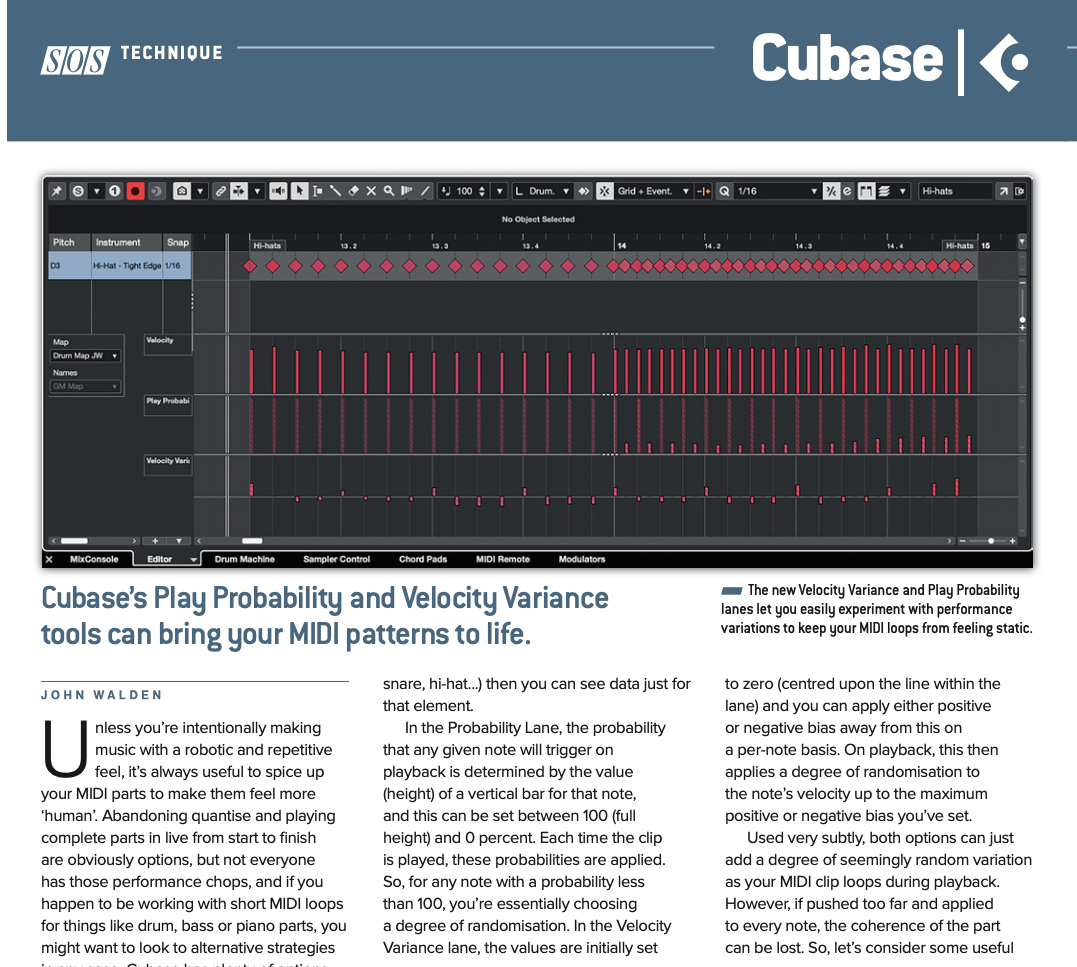1077x967 pixels.
Task: Click the double diamond toolbar icon
Action: point(584,191)
